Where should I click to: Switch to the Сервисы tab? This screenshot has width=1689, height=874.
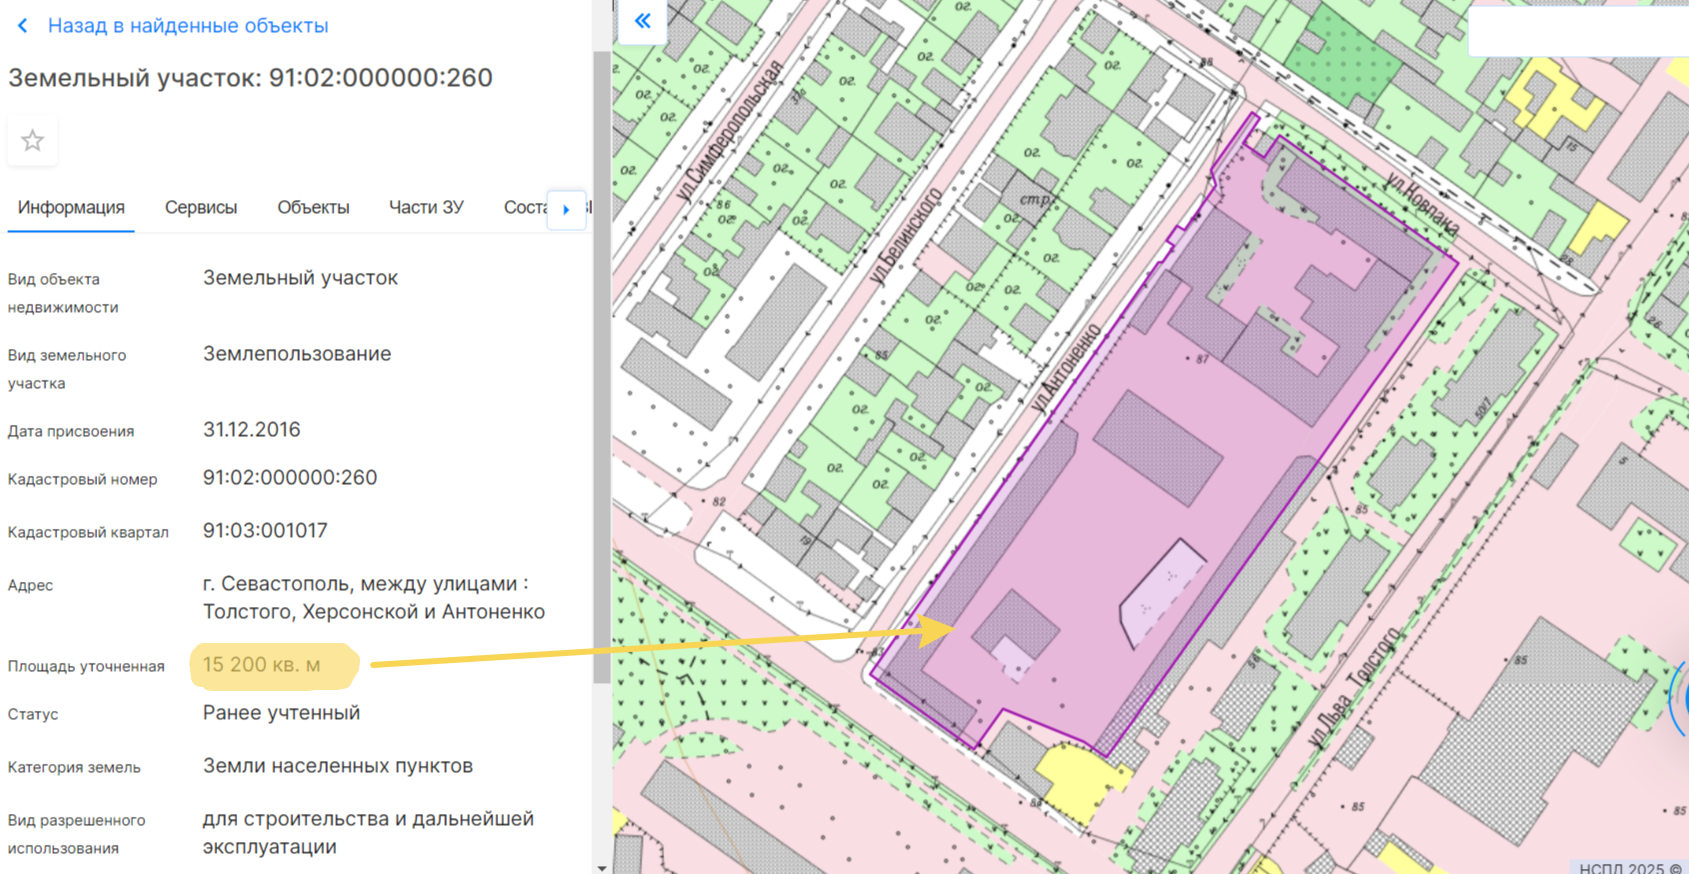pos(201,207)
